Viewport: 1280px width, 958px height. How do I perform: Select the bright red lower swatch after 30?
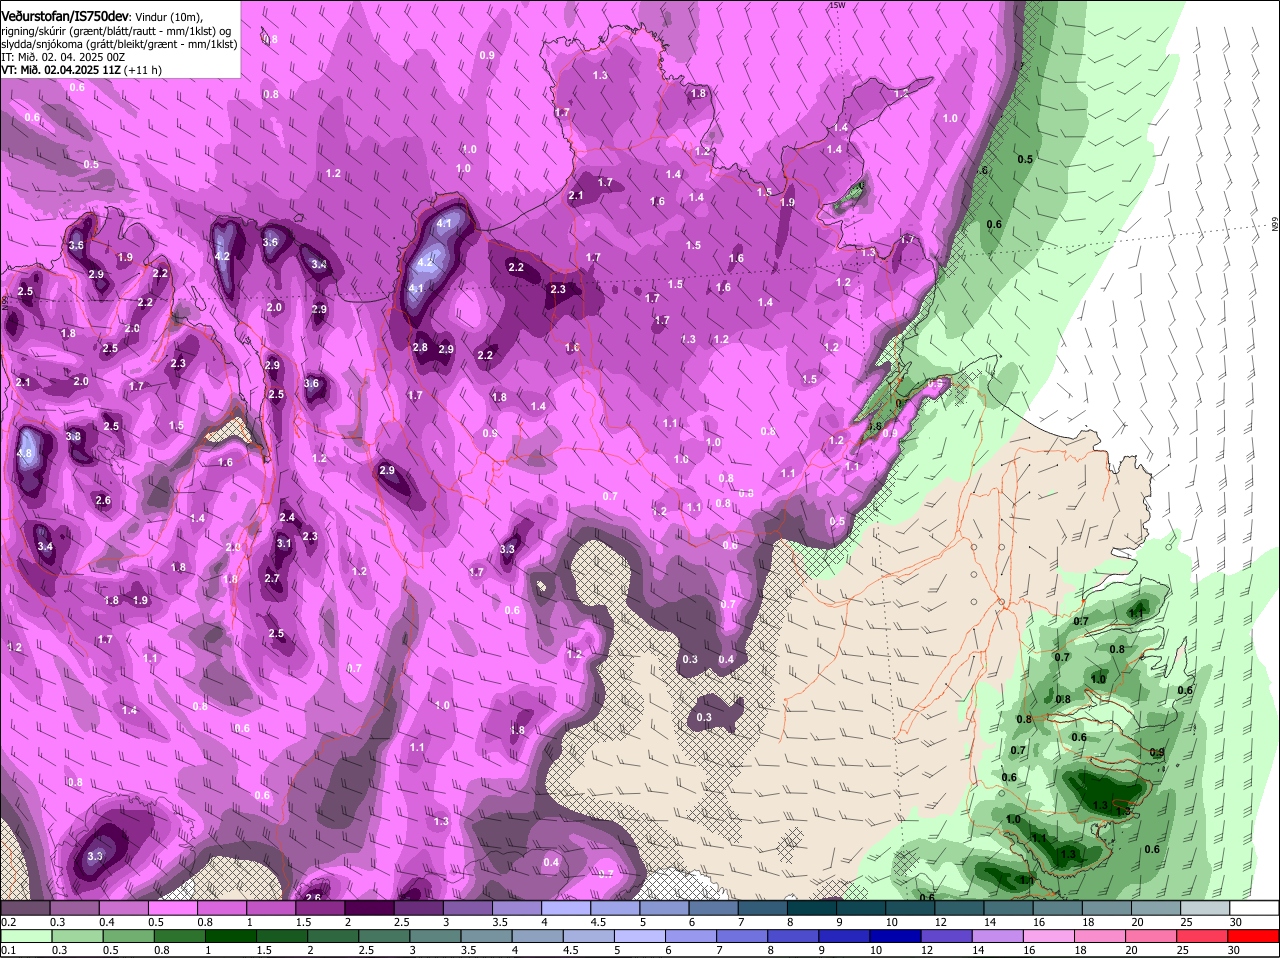pyautogui.click(x=1254, y=935)
